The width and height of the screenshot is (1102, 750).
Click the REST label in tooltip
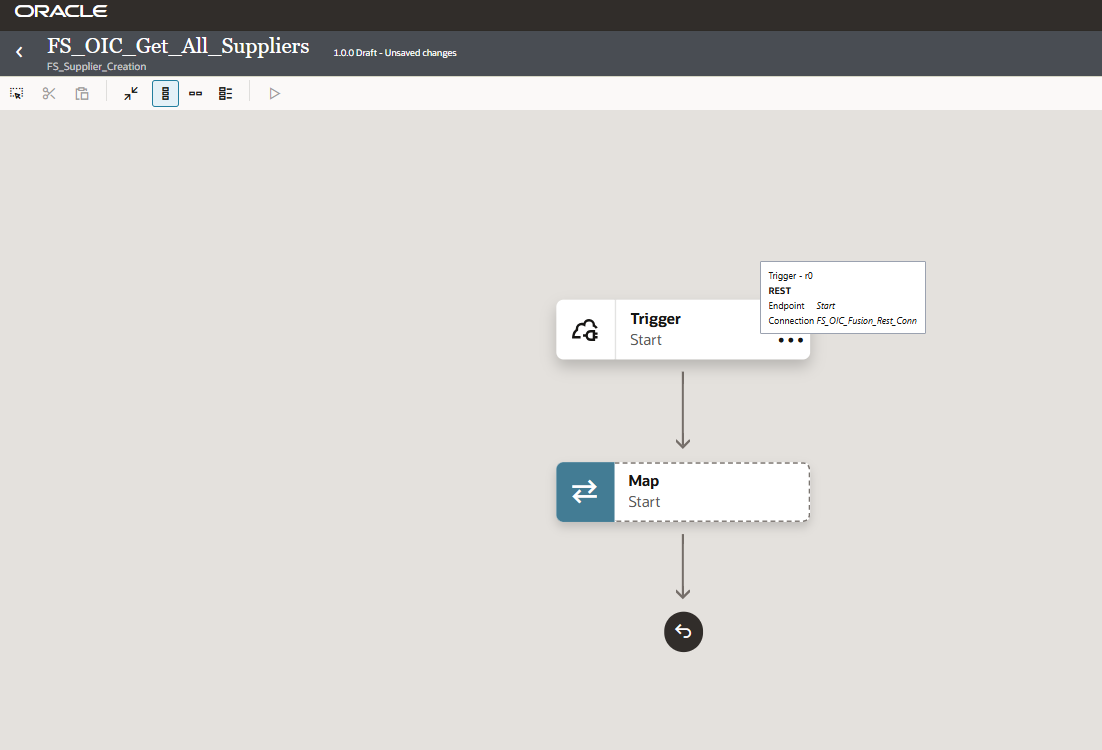coord(779,291)
